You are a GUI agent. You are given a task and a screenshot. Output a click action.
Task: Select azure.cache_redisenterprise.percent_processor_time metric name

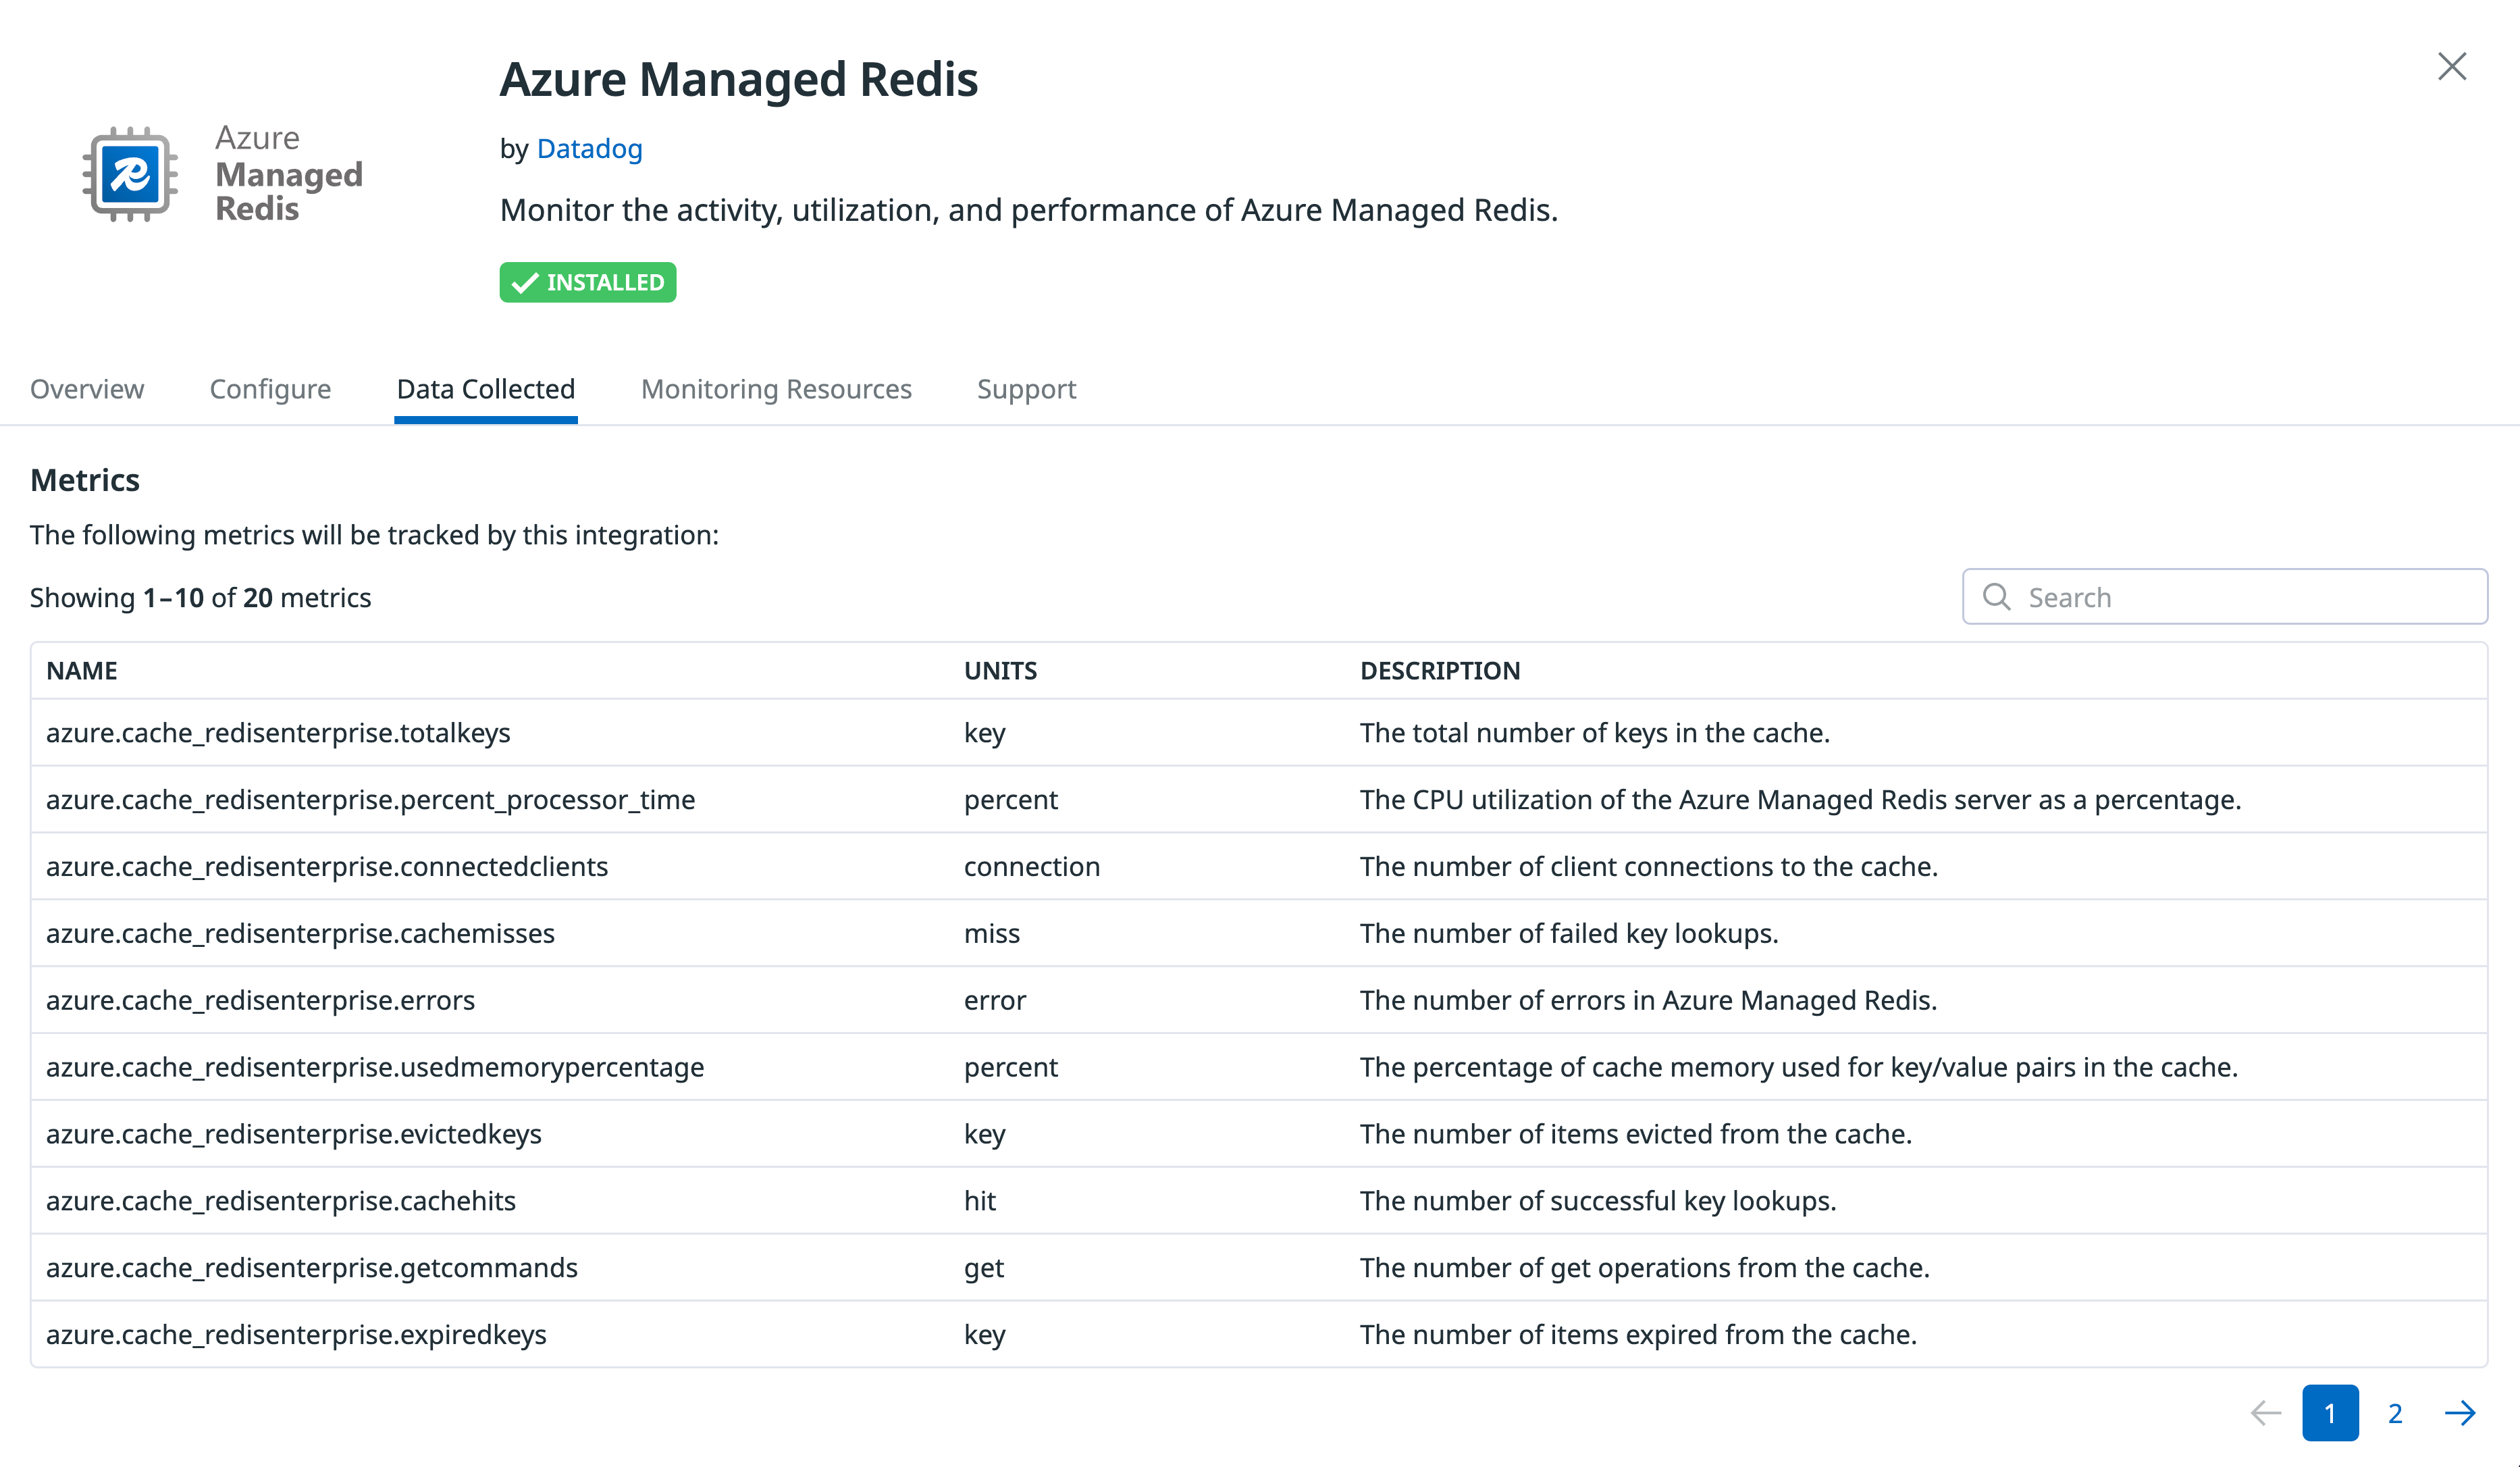tap(370, 800)
